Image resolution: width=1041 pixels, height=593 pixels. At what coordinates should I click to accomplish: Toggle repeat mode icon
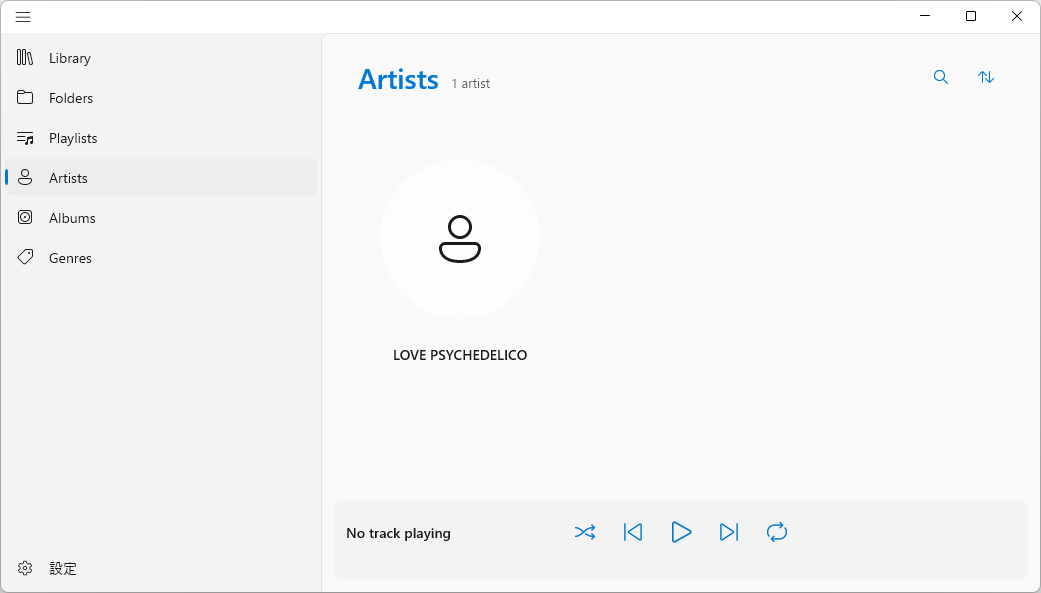[x=777, y=532]
